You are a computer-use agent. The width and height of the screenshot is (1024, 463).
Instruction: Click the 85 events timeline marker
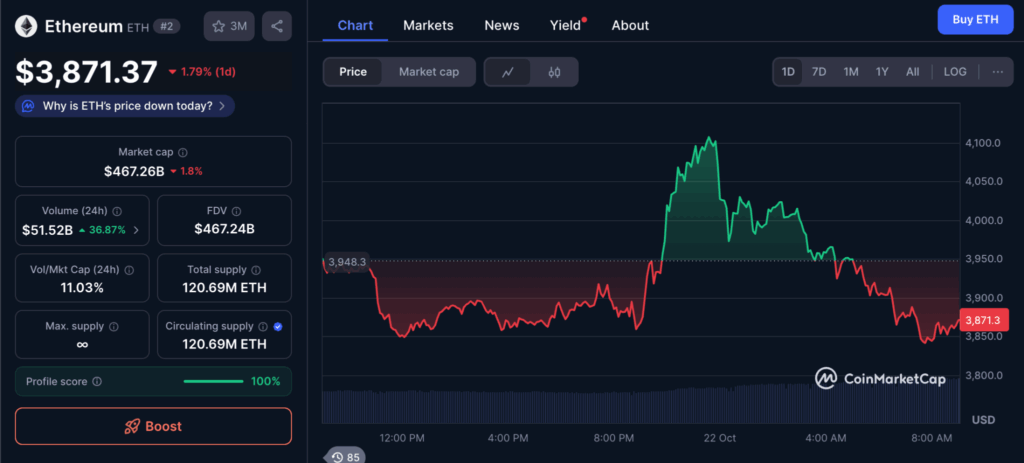pyautogui.click(x=346, y=456)
